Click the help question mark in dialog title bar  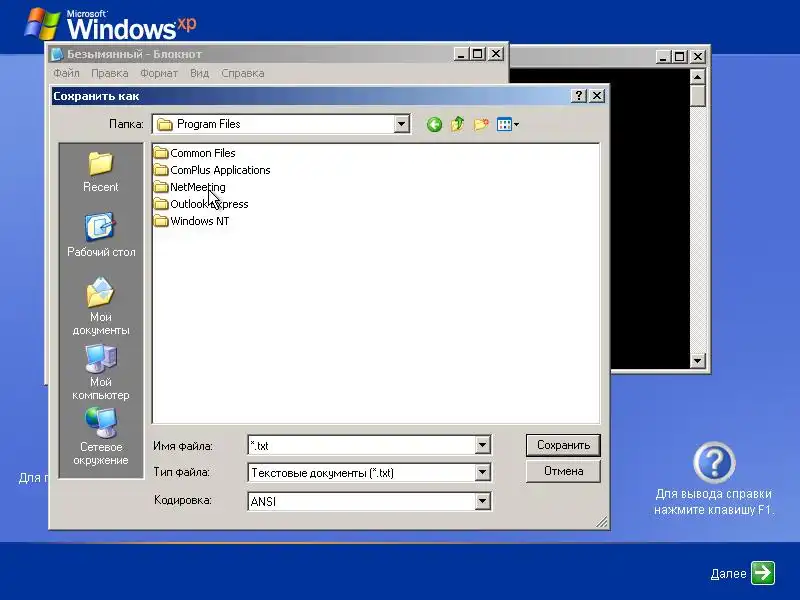click(579, 95)
